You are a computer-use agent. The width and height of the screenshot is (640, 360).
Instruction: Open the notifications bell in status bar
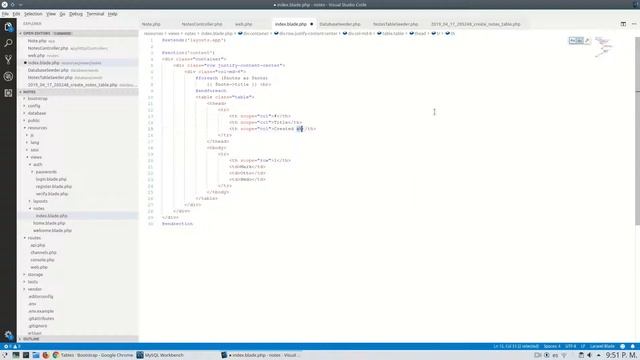(633, 346)
